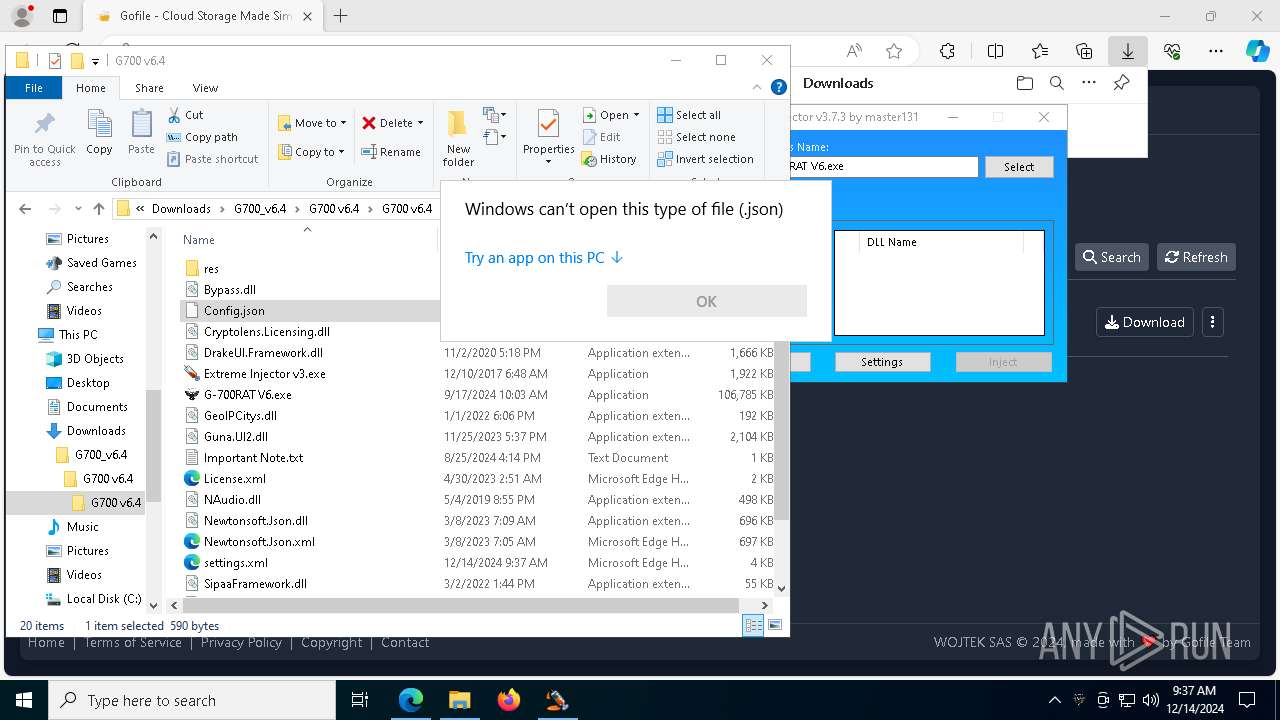This screenshot has height=720, width=1280.
Task: Switch to large icons view
Action: [775, 625]
